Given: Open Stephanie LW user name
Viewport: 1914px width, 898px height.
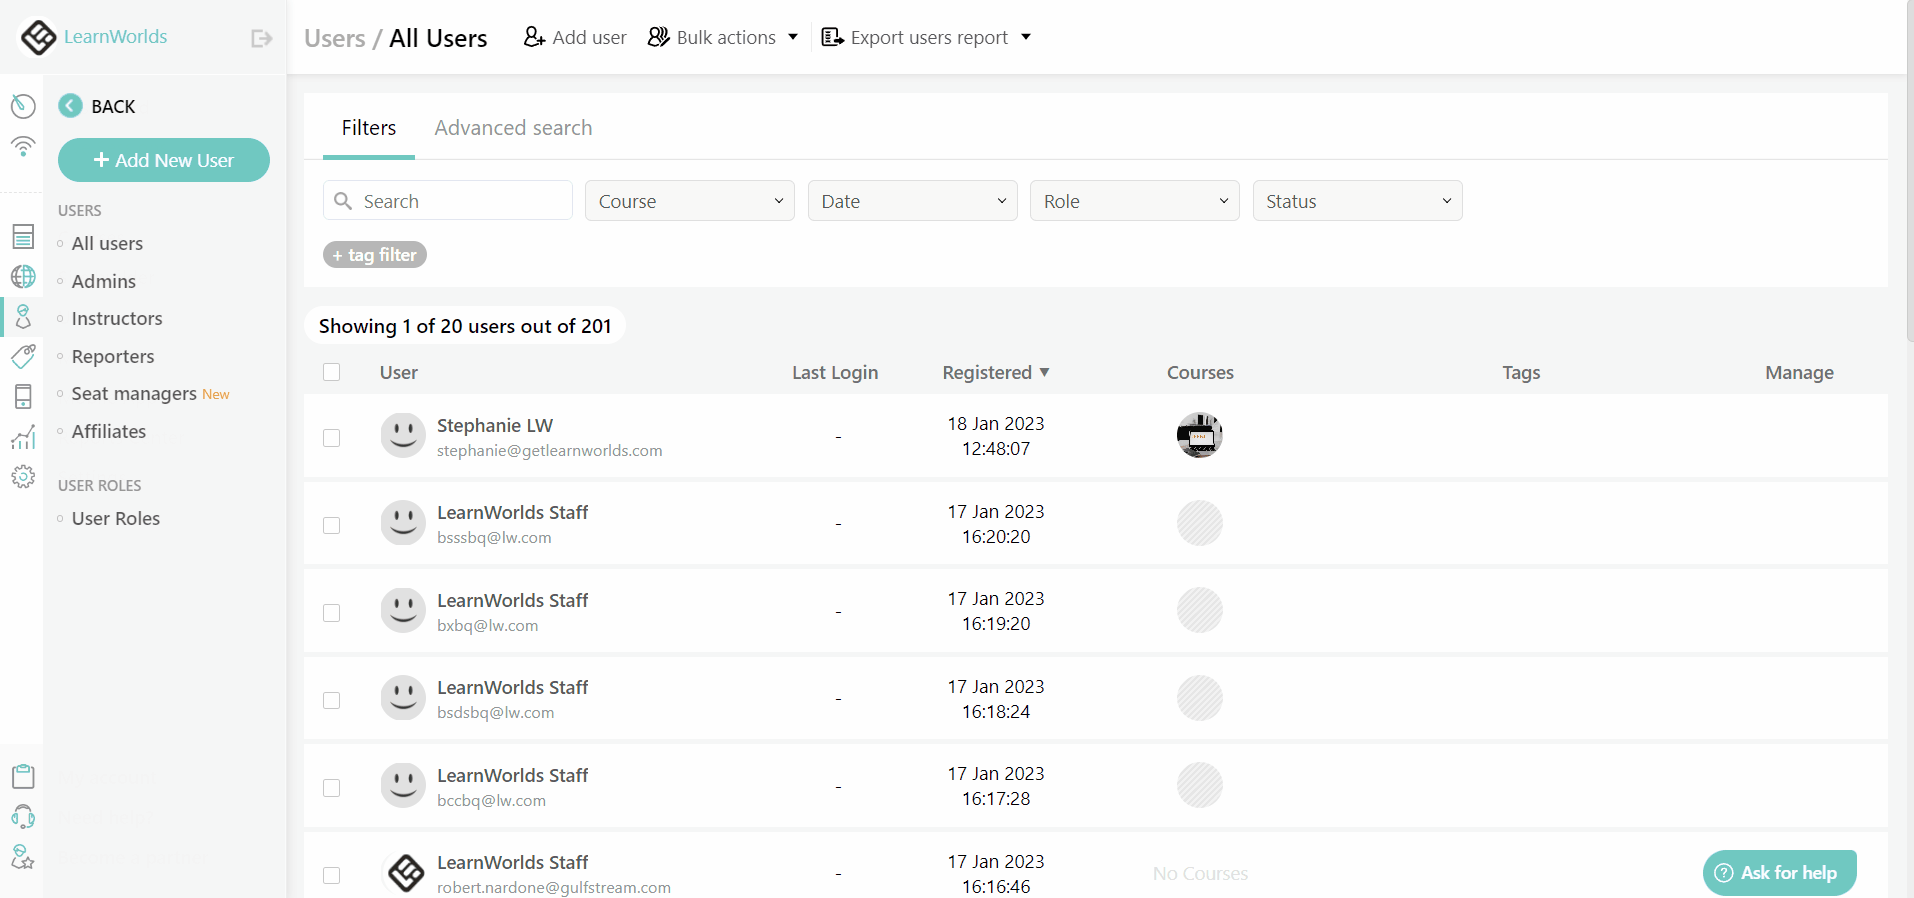Looking at the screenshot, I should [495, 425].
